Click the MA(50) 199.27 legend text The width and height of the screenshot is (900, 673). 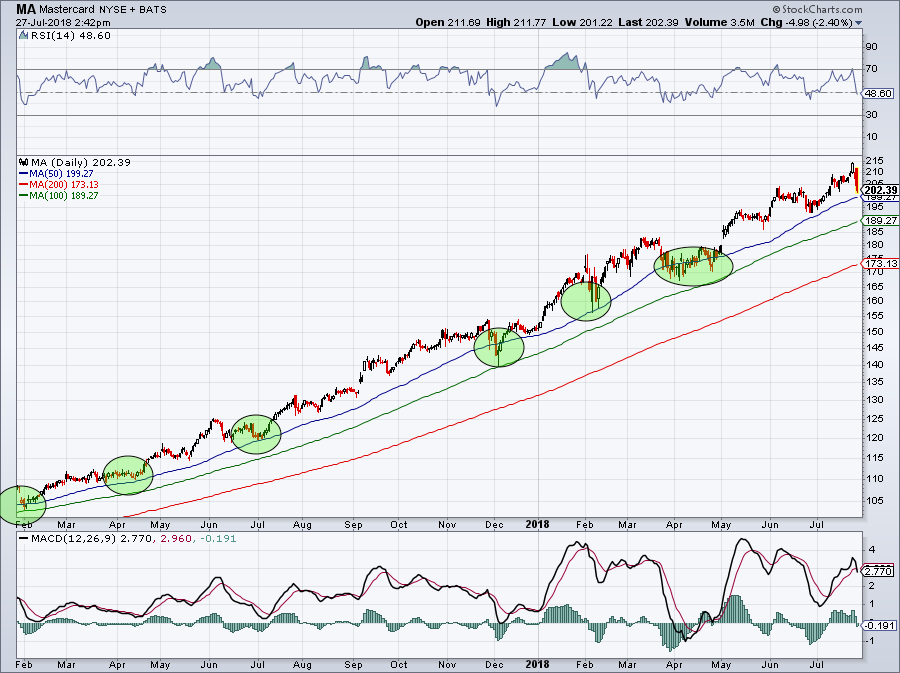click(x=61, y=173)
